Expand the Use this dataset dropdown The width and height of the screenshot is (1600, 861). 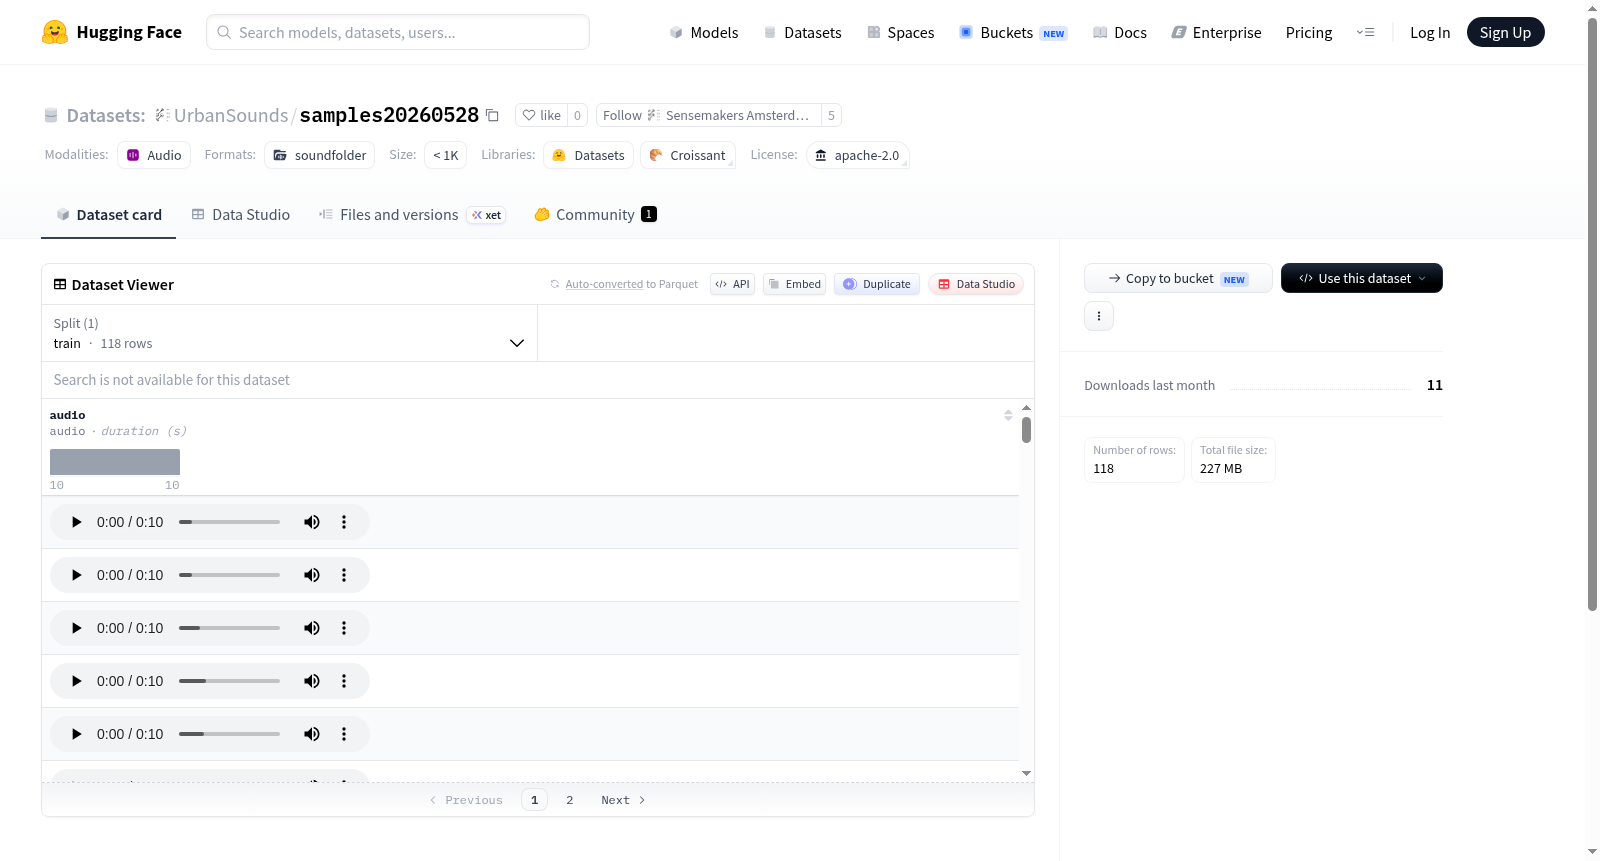(x=1362, y=278)
